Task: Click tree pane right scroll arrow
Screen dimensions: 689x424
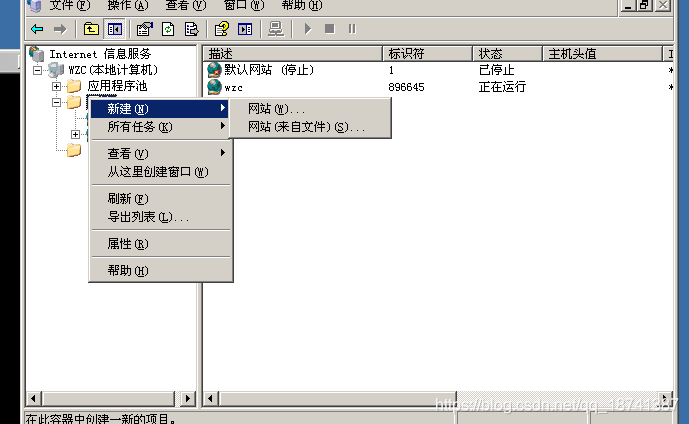Action: (x=188, y=399)
